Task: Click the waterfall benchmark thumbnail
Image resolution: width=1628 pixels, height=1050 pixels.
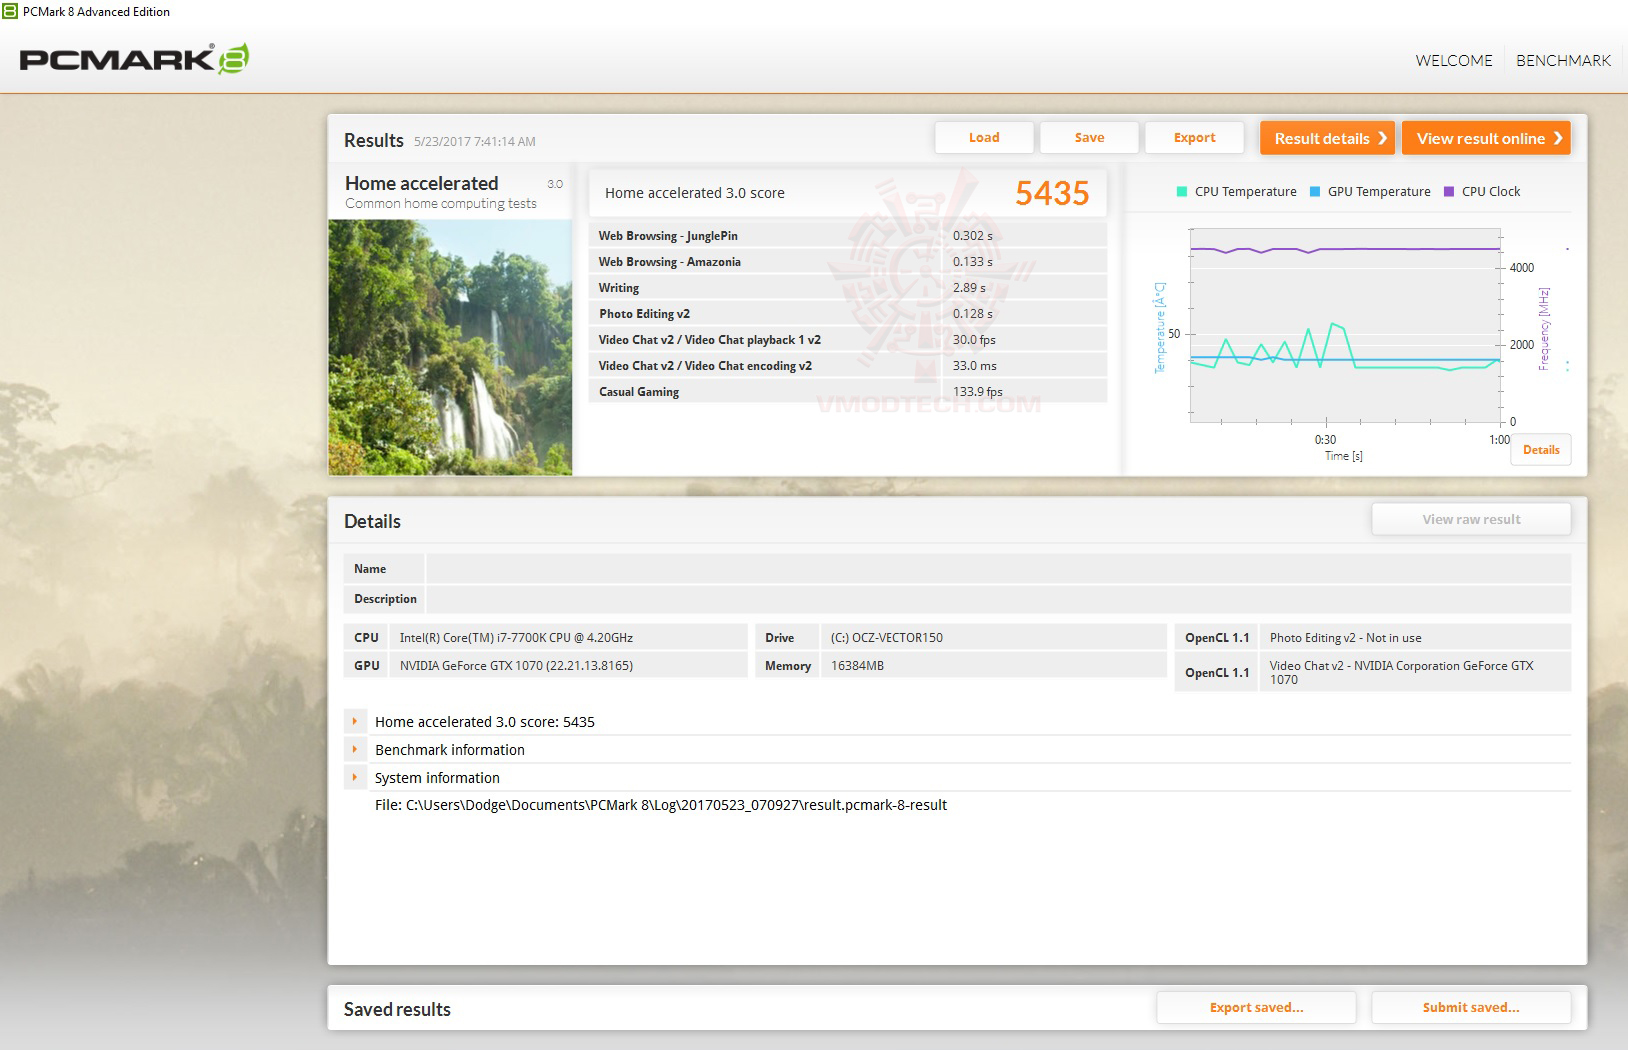Action: 450,347
